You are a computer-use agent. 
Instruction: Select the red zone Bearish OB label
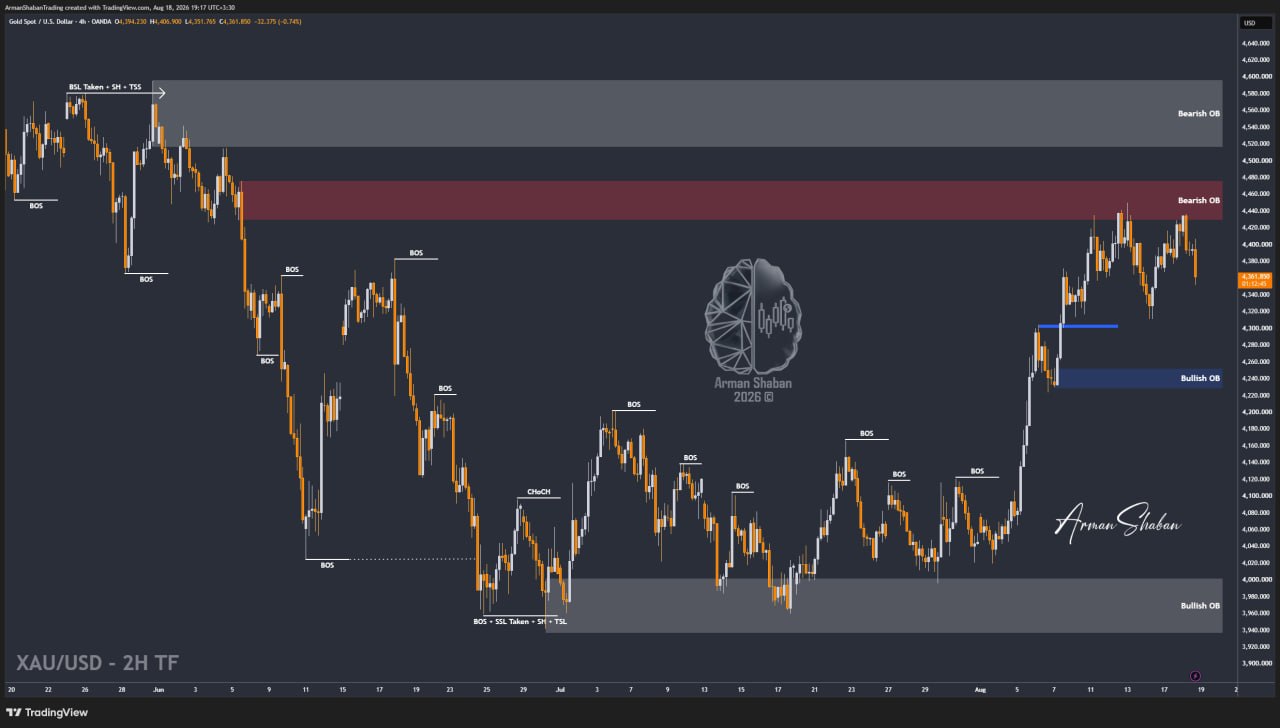[x=1198, y=200]
